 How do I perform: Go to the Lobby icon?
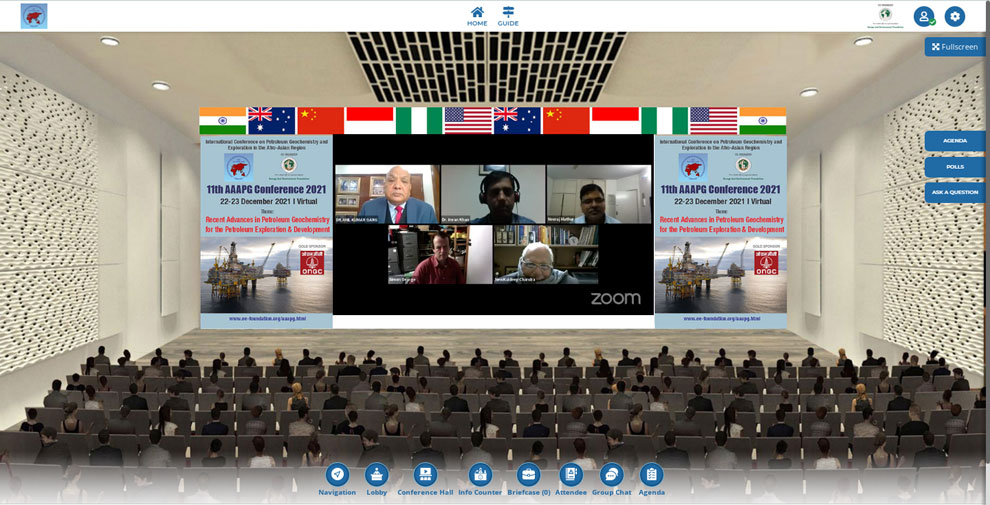coord(377,475)
